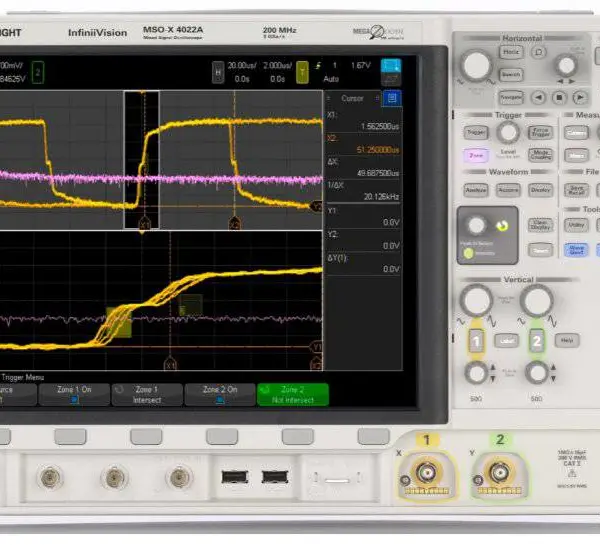This screenshot has width=600, height=545.
Task: Click channel 1 vertical position knob
Action: (x=476, y=373)
